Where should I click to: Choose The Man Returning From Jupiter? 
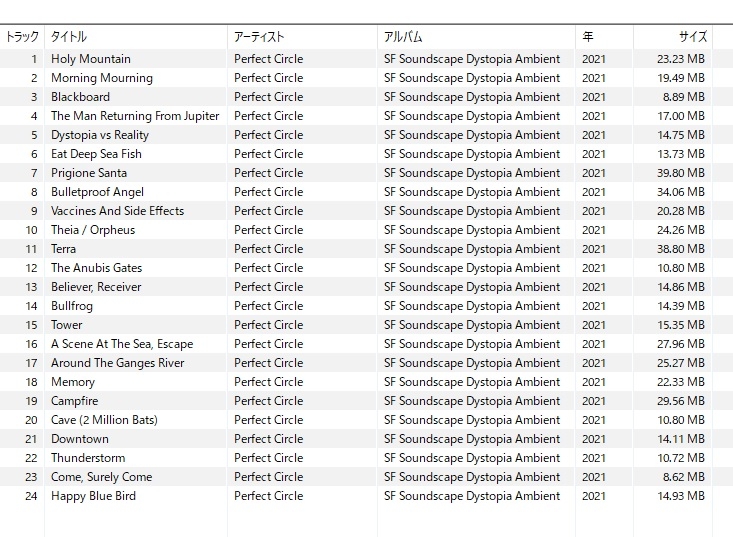pos(135,116)
